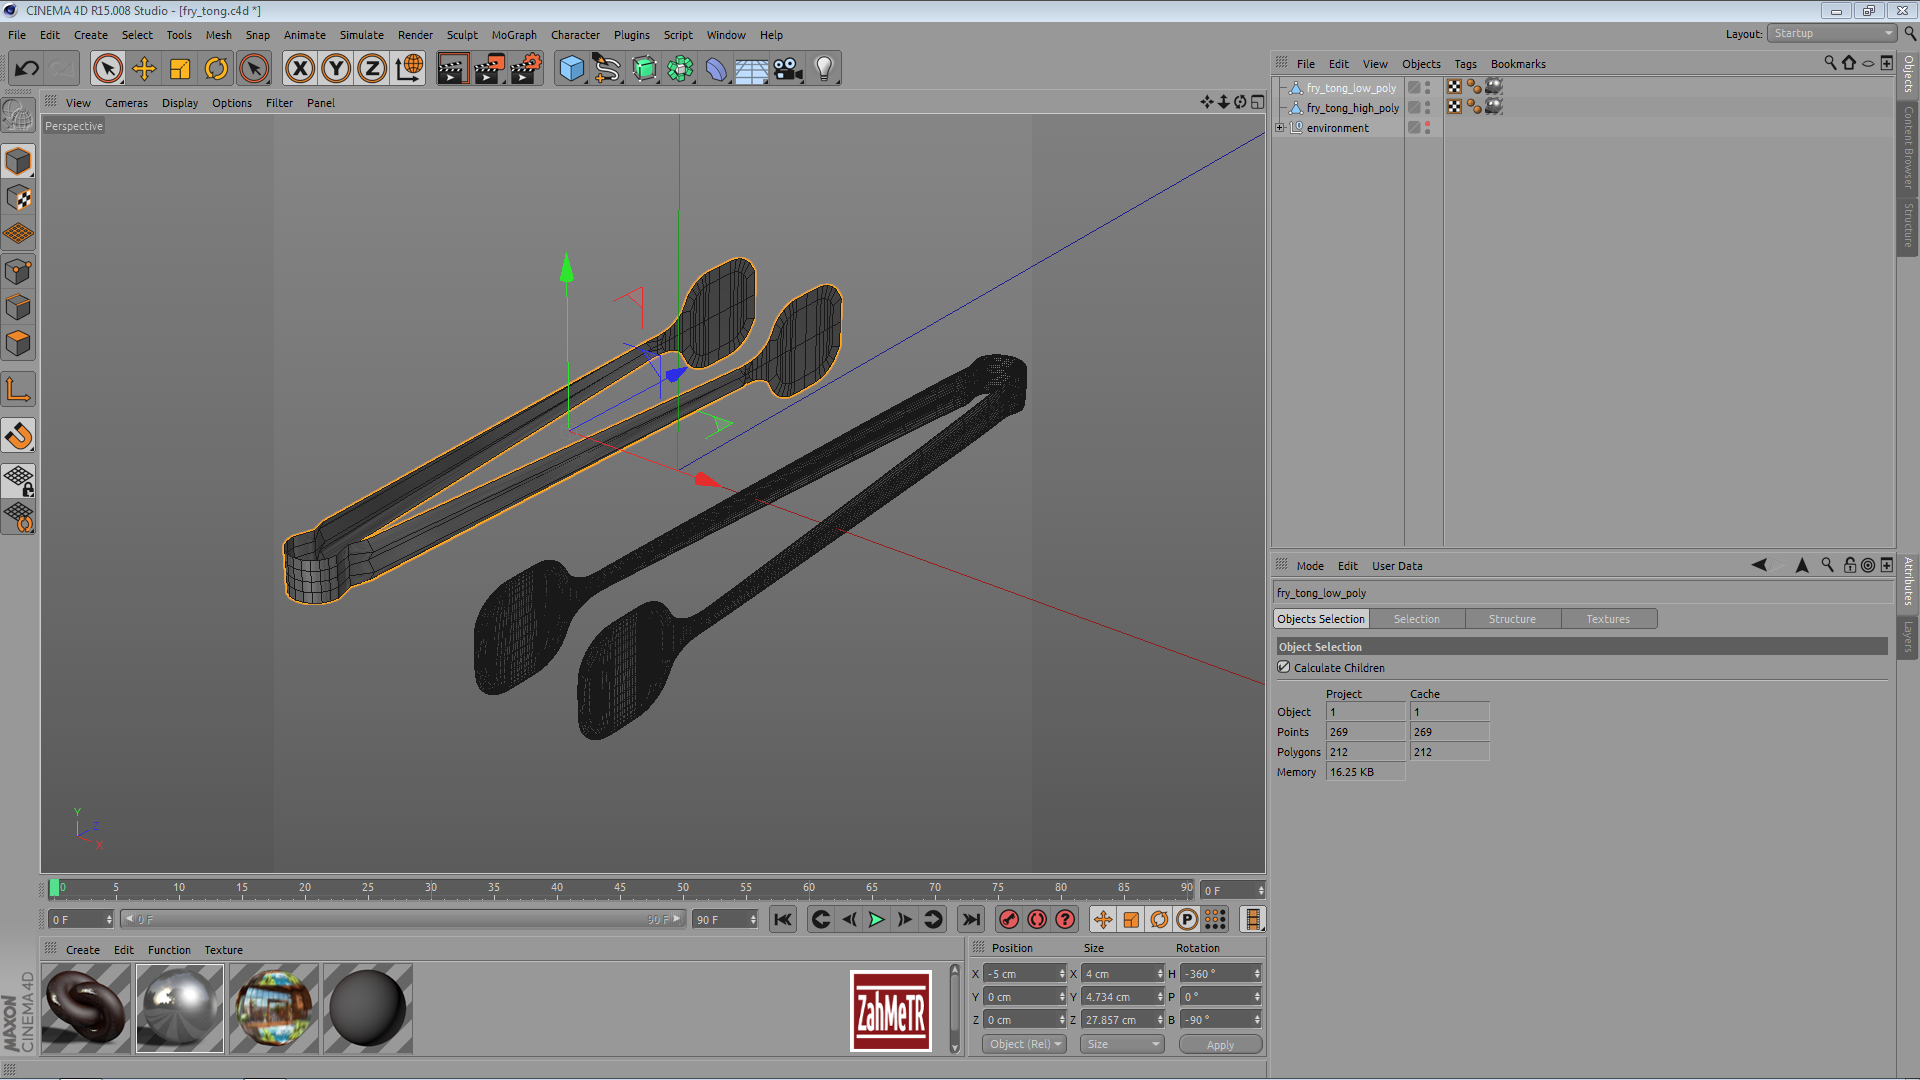Add a Cube primitive object

pos(571,69)
